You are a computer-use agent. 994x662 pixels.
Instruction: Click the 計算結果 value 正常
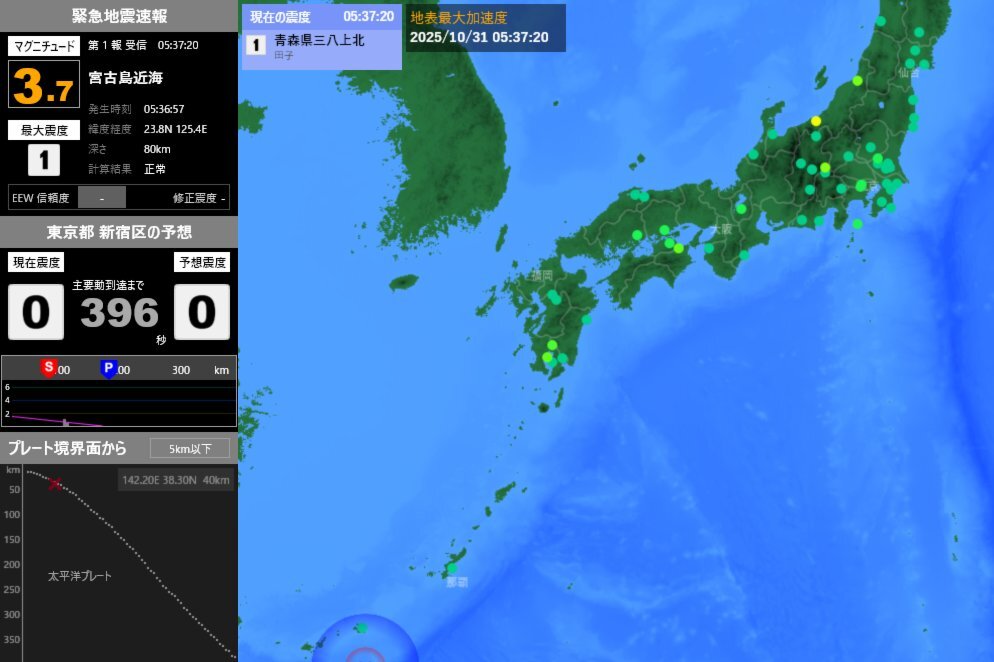pyautogui.click(x=155, y=169)
